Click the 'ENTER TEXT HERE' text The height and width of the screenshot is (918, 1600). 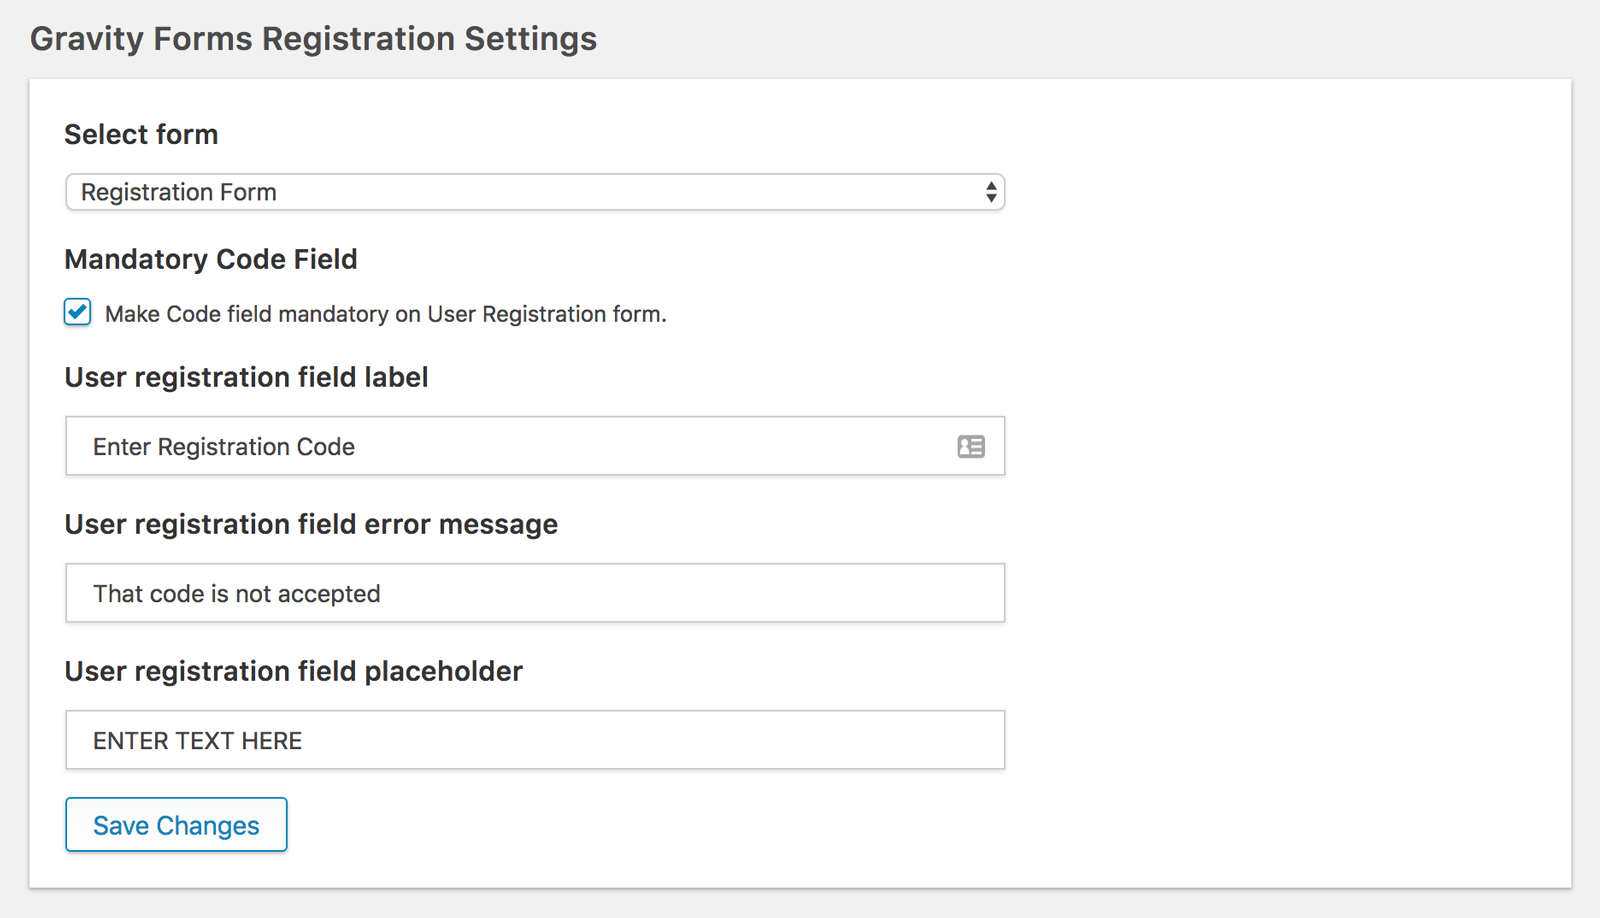pos(198,741)
